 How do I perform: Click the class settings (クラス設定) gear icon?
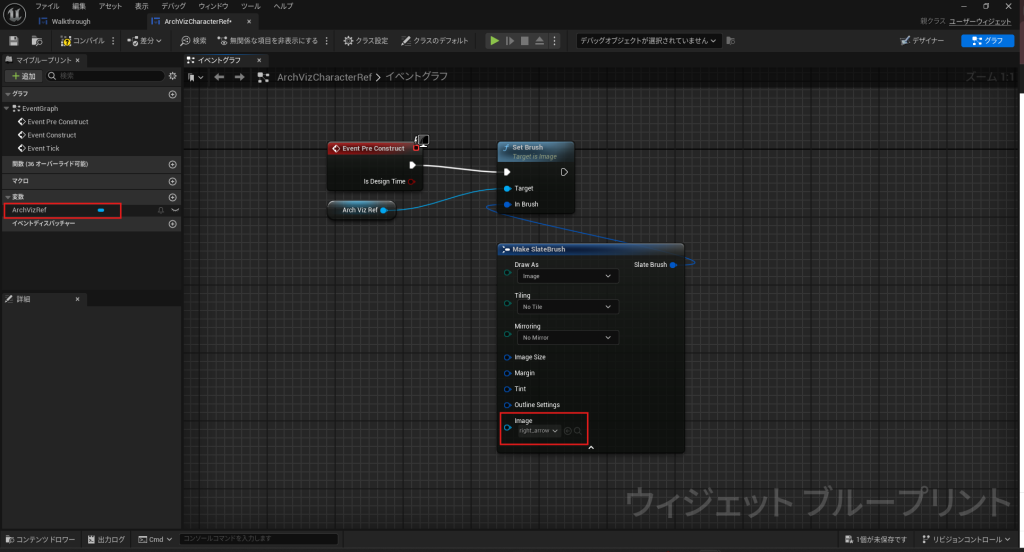(x=348, y=41)
